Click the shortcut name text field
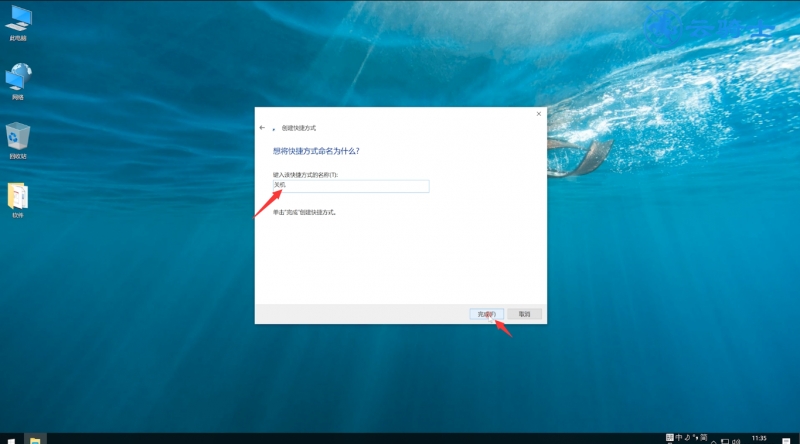800x444 pixels. point(351,186)
